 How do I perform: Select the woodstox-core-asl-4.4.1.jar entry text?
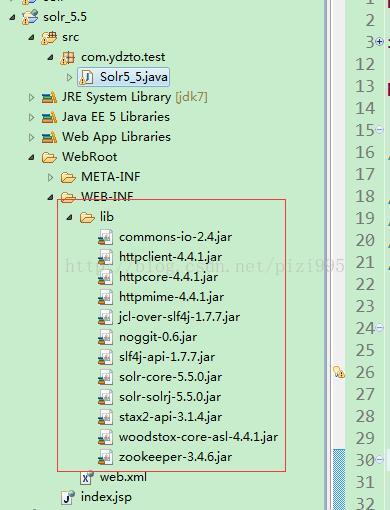pos(198,437)
